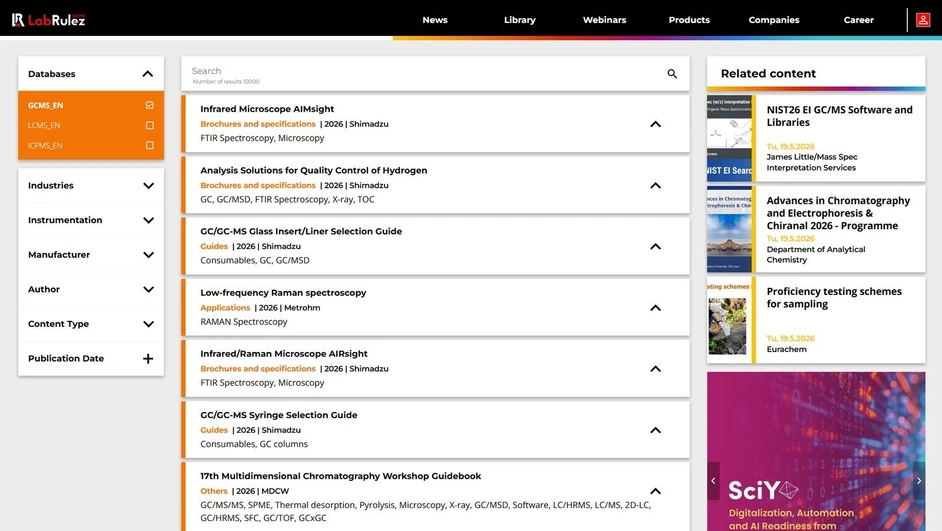Click Guides tag under Syringe Selection Guide
942x531 pixels.
click(214, 430)
